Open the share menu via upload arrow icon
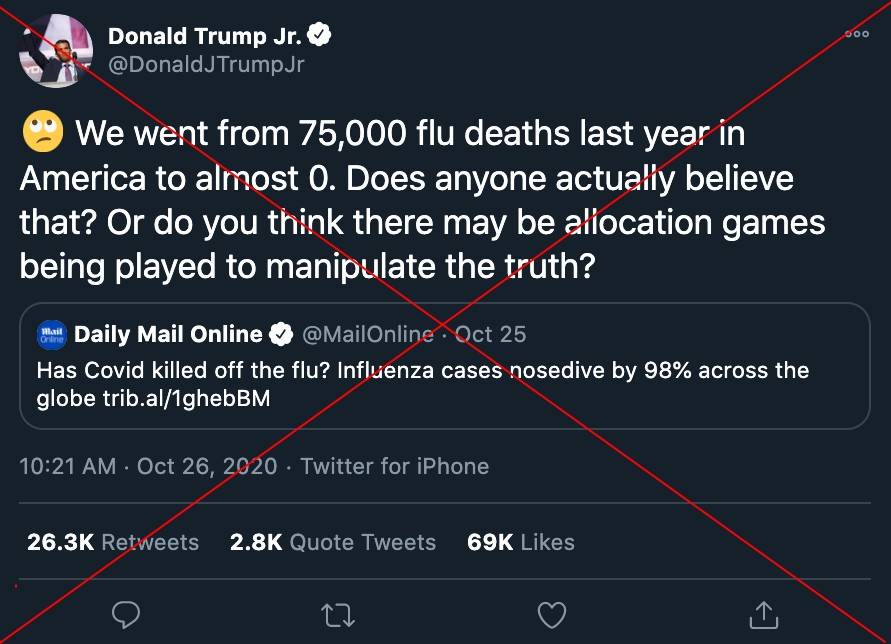Image resolution: width=891 pixels, height=644 pixels. click(x=765, y=615)
